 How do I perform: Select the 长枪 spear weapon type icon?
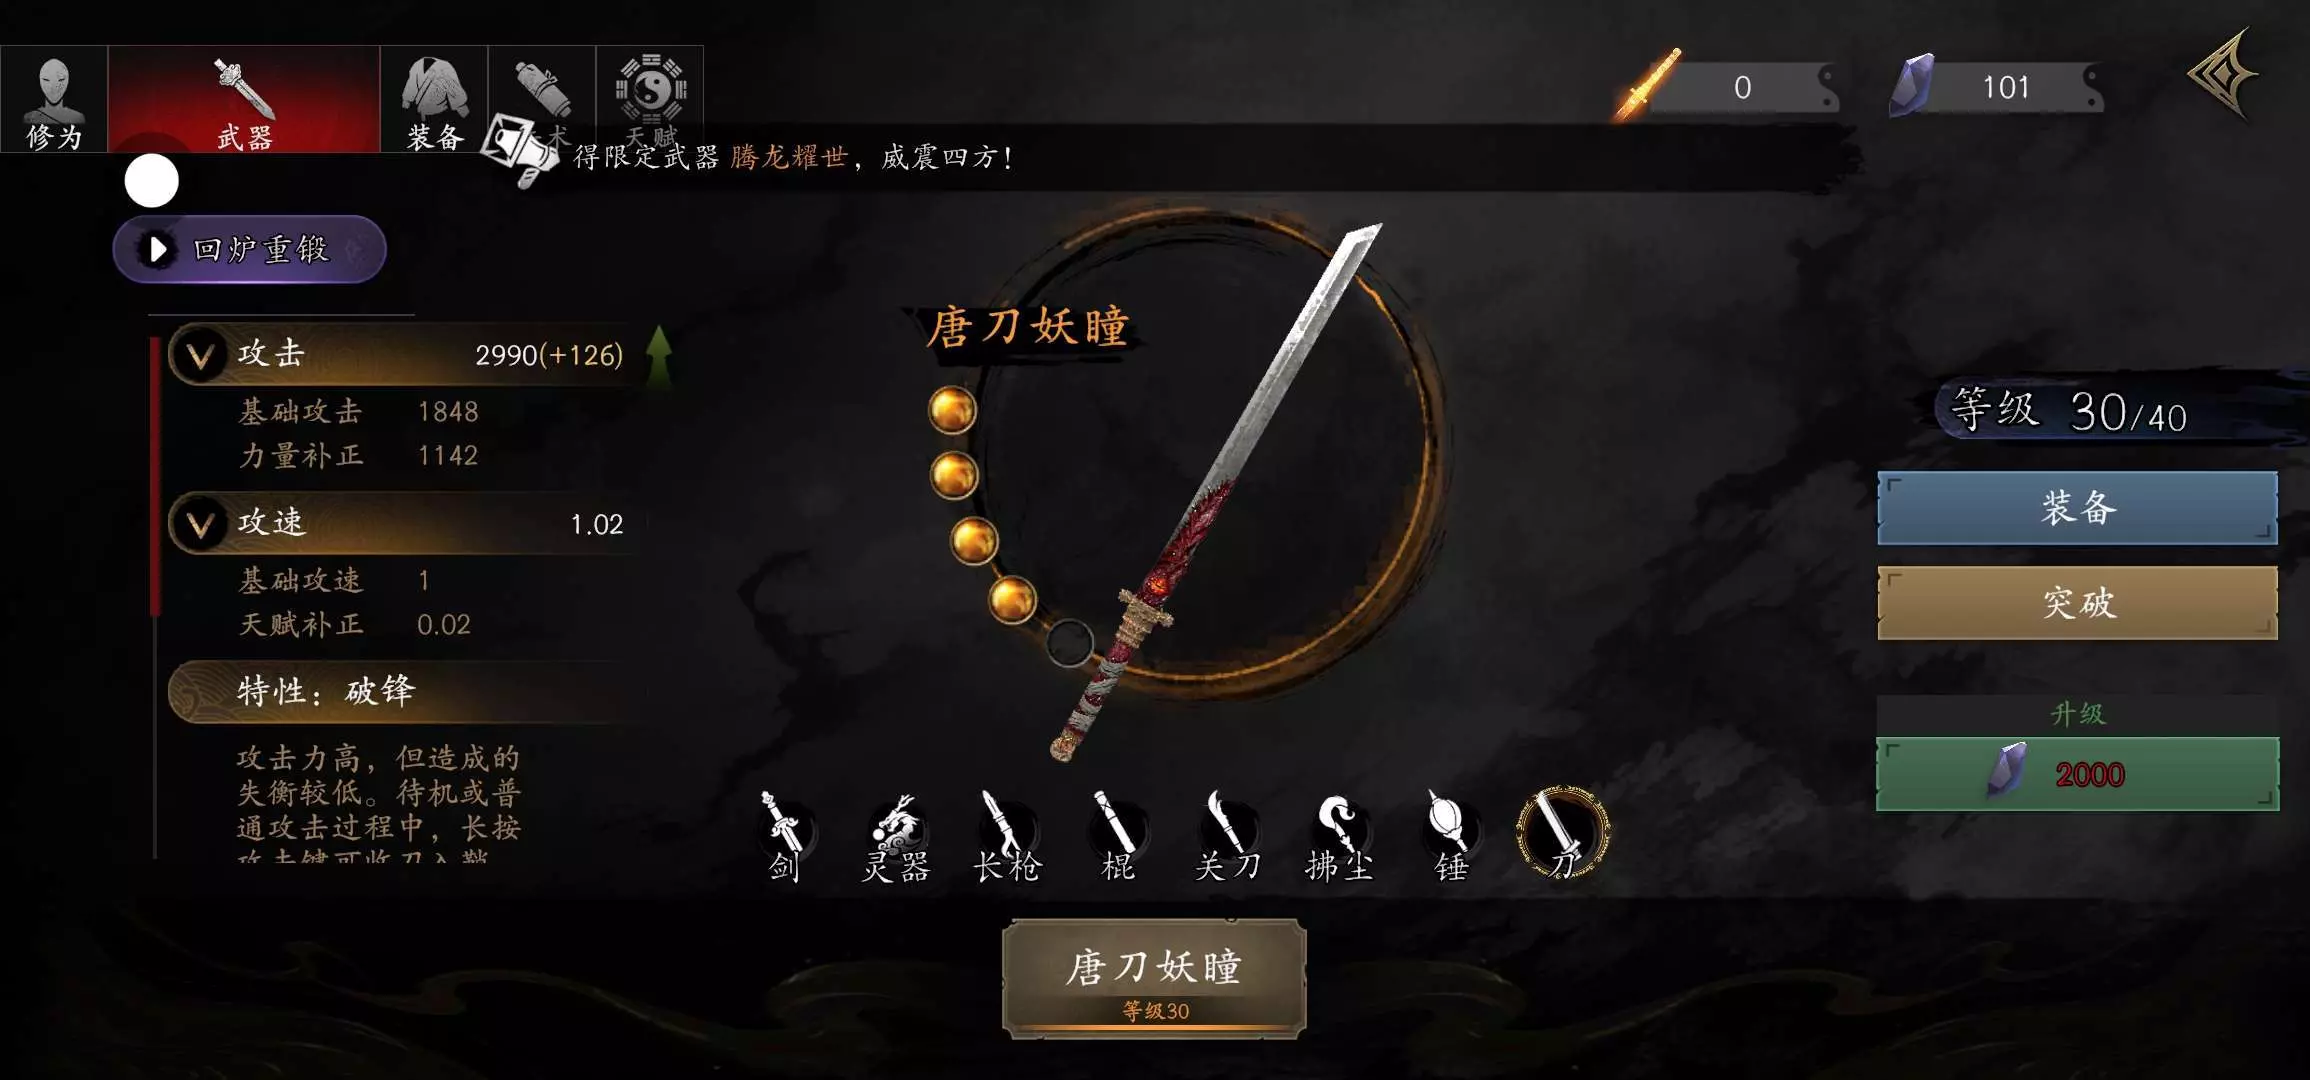(1008, 836)
